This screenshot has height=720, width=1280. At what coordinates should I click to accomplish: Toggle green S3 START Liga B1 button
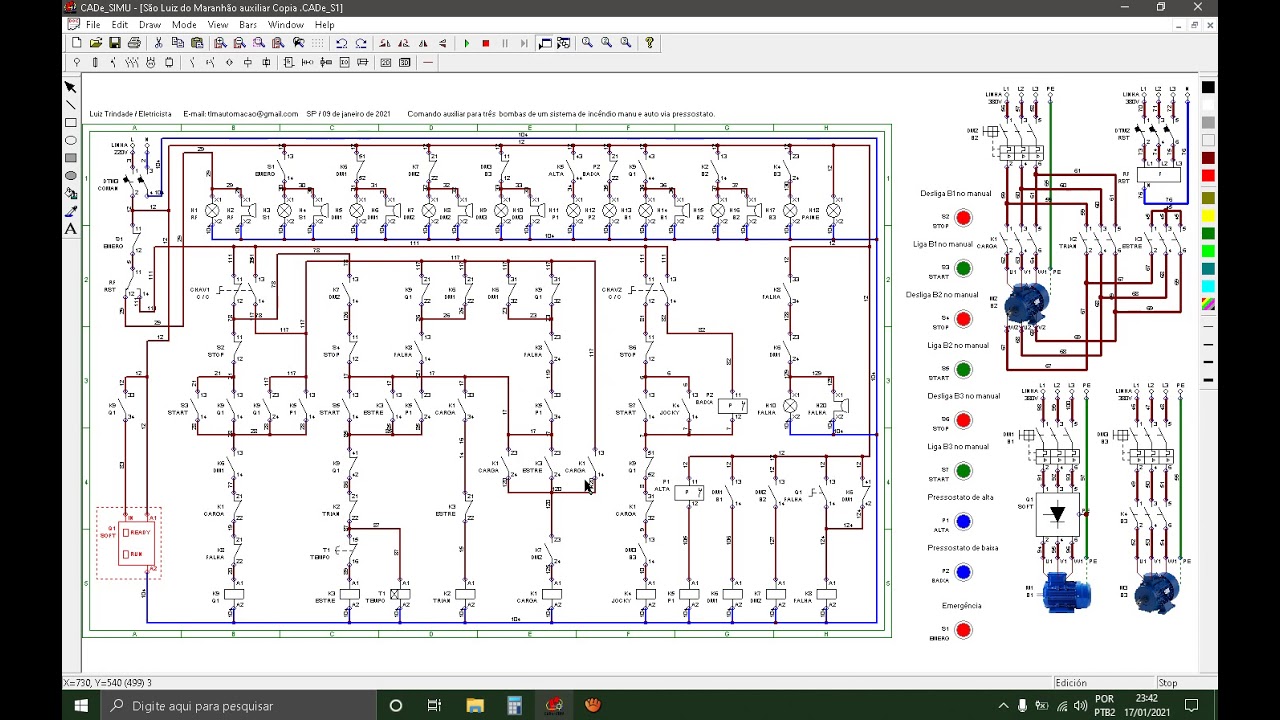point(963,268)
